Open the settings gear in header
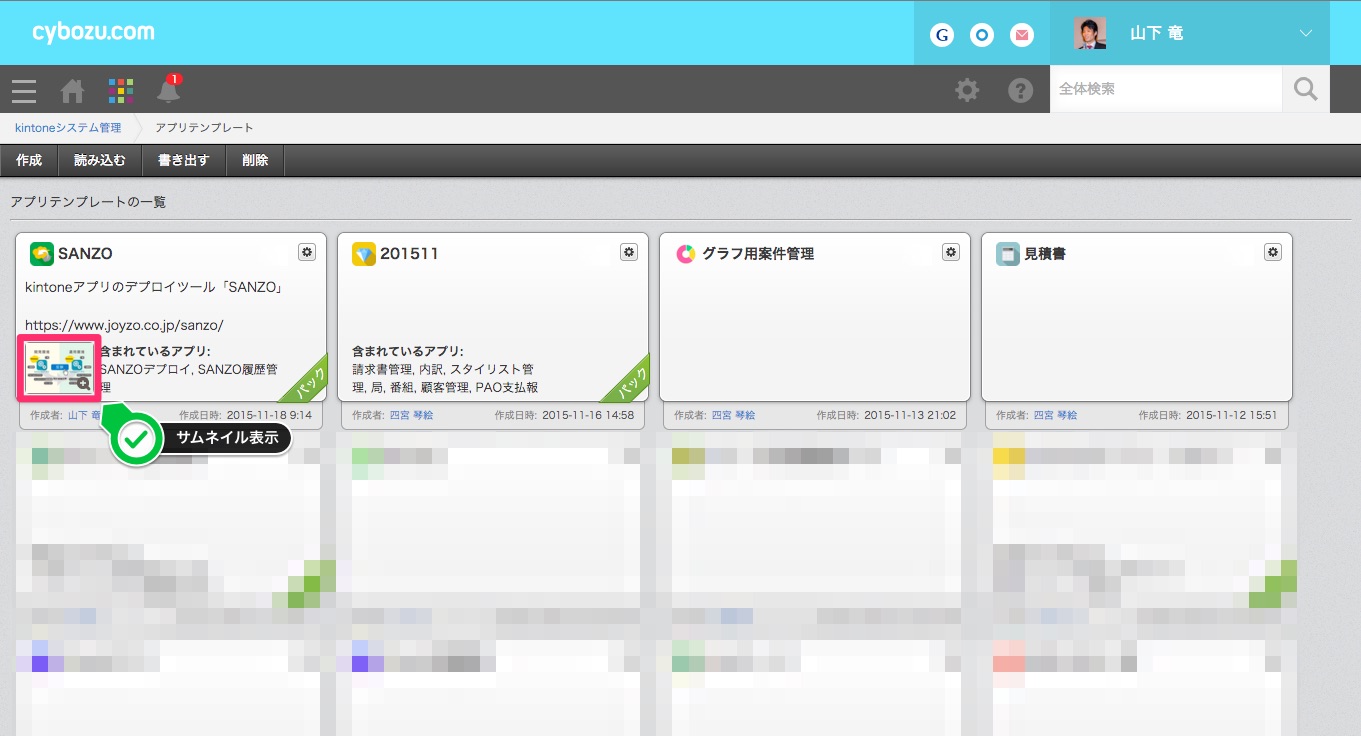This screenshot has height=736, width=1361. [x=967, y=91]
